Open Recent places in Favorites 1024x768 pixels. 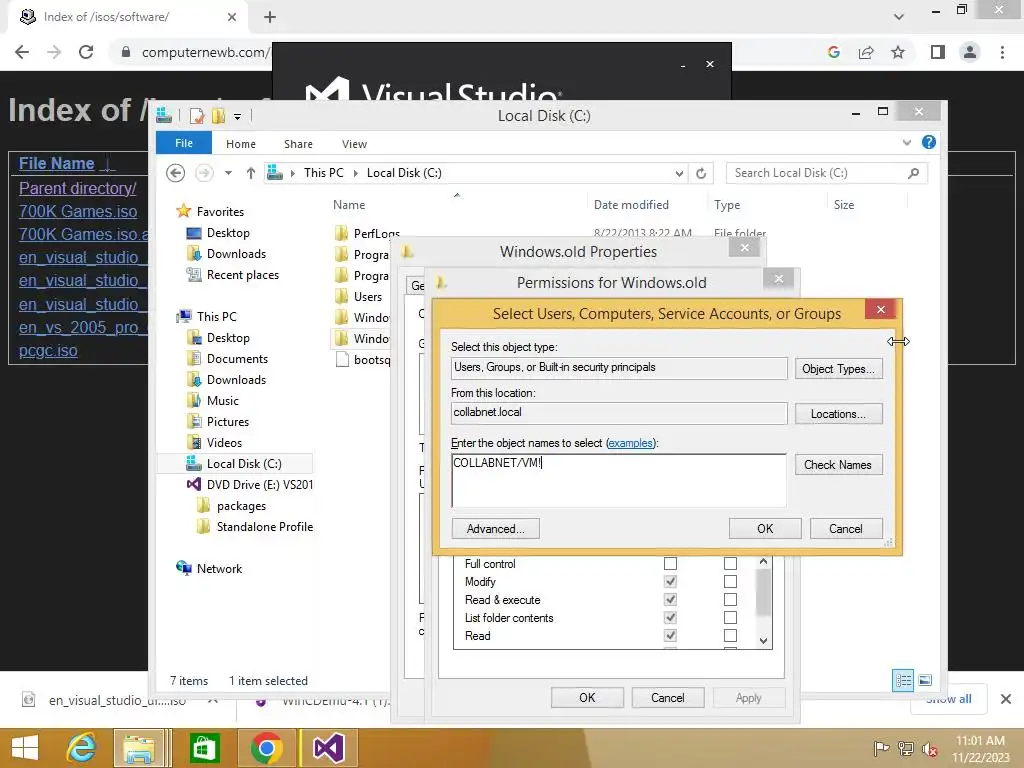(242, 275)
